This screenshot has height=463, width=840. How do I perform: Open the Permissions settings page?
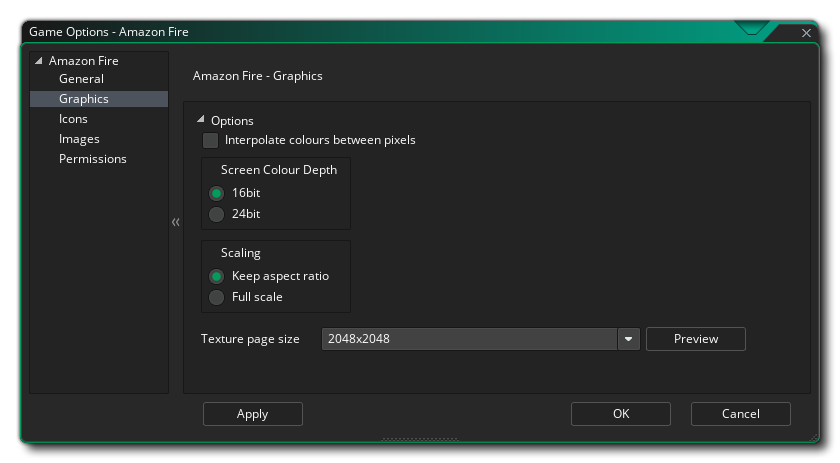coord(93,159)
